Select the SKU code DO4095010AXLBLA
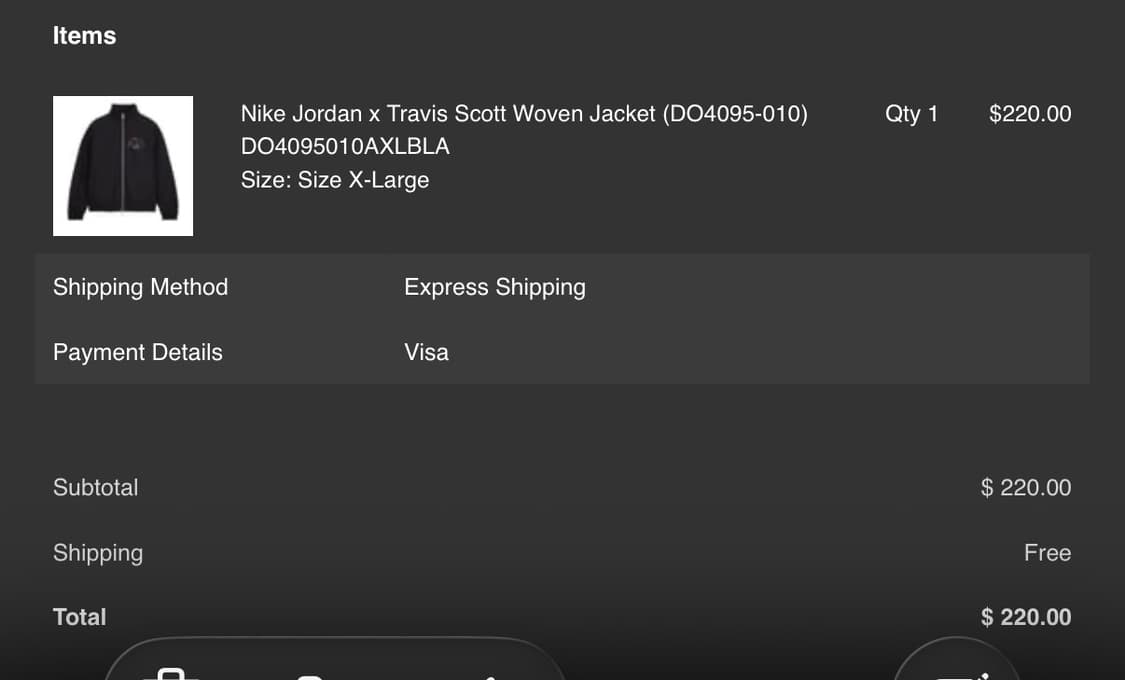Screen dimensions: 1125x680 (x=345, y=147)
